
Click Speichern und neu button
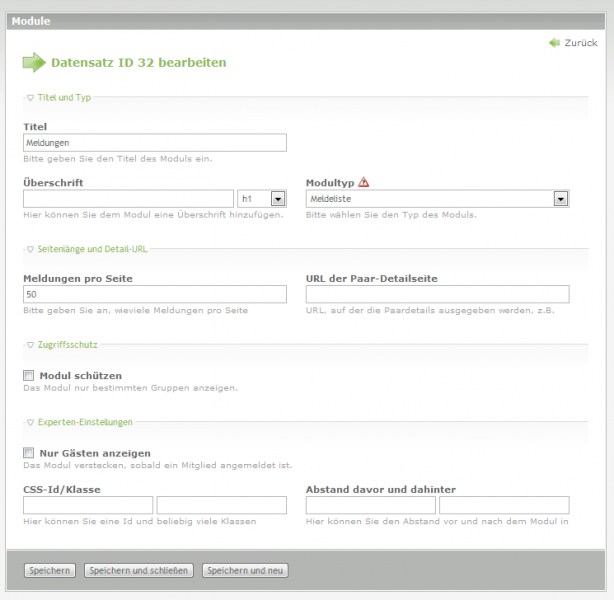tap(246, 570)
